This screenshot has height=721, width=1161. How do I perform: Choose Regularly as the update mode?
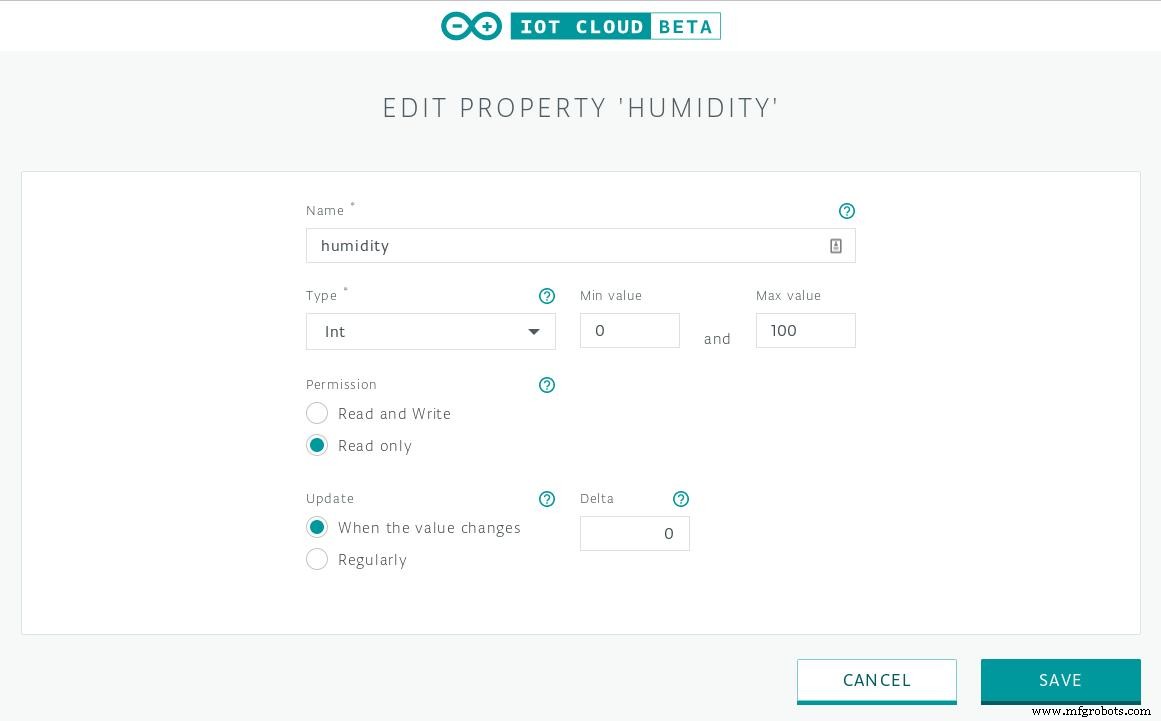click(x=317, y=559)
